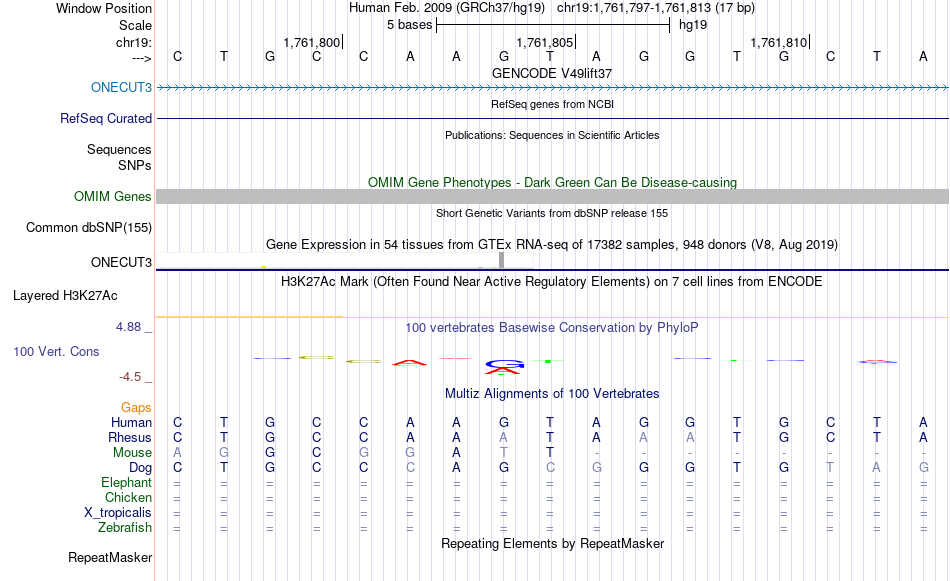Click the chr19:1,761,797-1,761,813 (17 bp) position text
The image size is (950, 581).
click(x=656, y=8)
